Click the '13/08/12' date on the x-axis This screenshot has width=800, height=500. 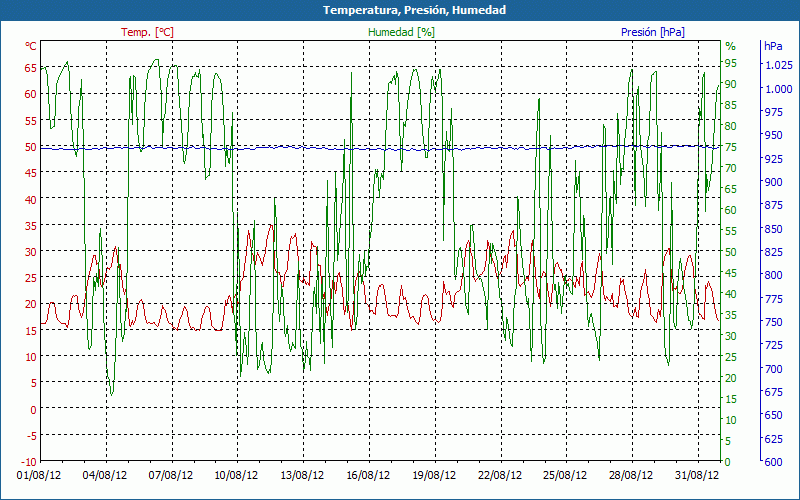pos(302,475)
